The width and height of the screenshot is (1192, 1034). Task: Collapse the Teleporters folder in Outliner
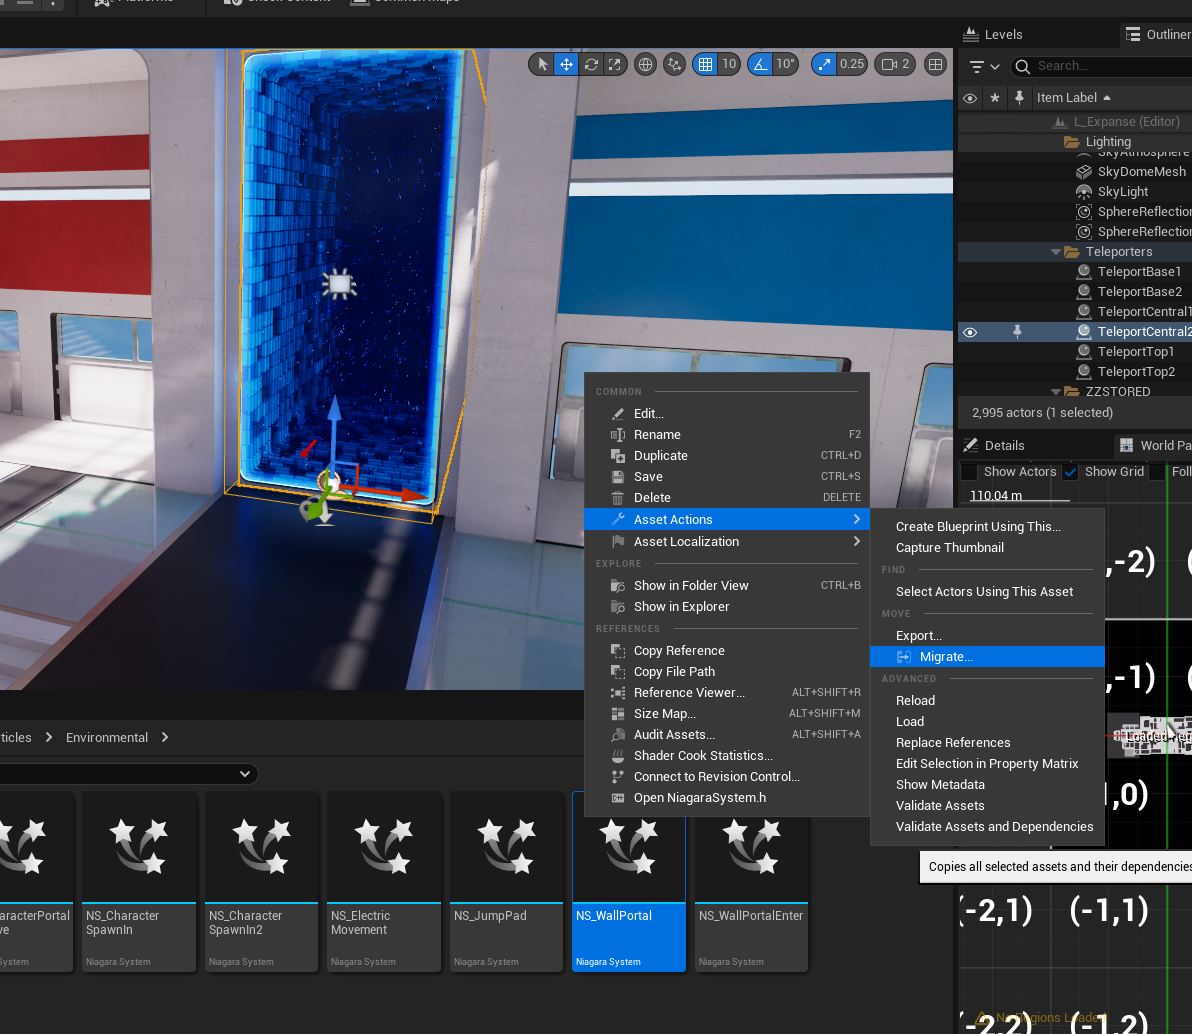pos(1056,252)
